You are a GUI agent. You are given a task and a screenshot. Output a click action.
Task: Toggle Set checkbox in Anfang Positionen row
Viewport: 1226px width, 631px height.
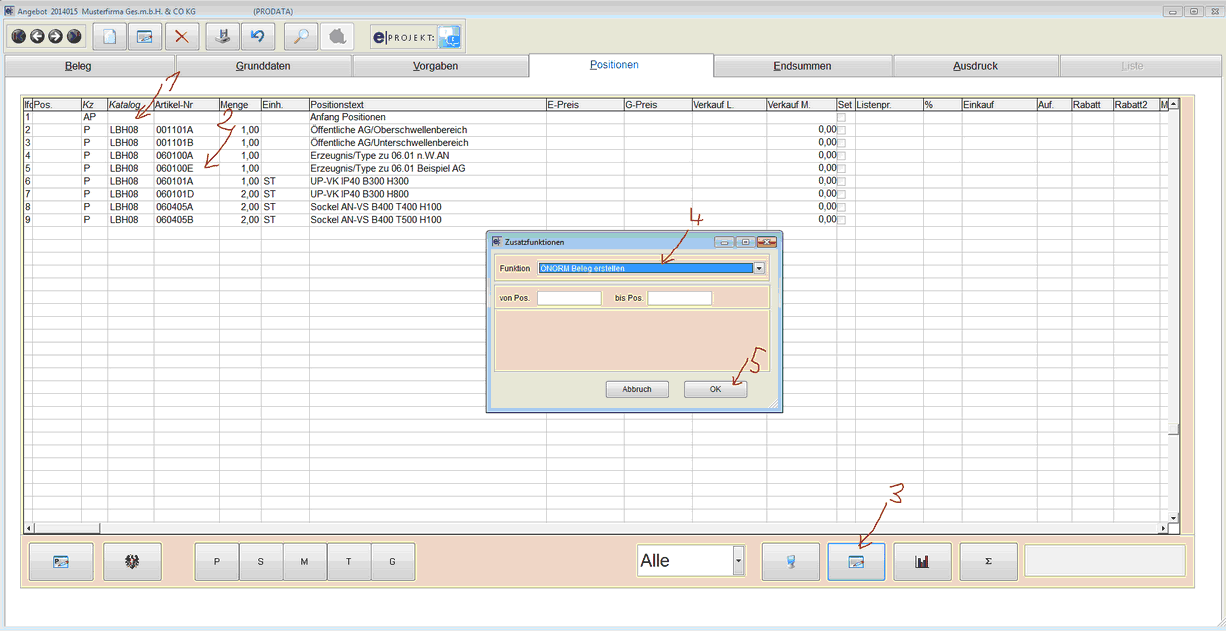point(841,117)
